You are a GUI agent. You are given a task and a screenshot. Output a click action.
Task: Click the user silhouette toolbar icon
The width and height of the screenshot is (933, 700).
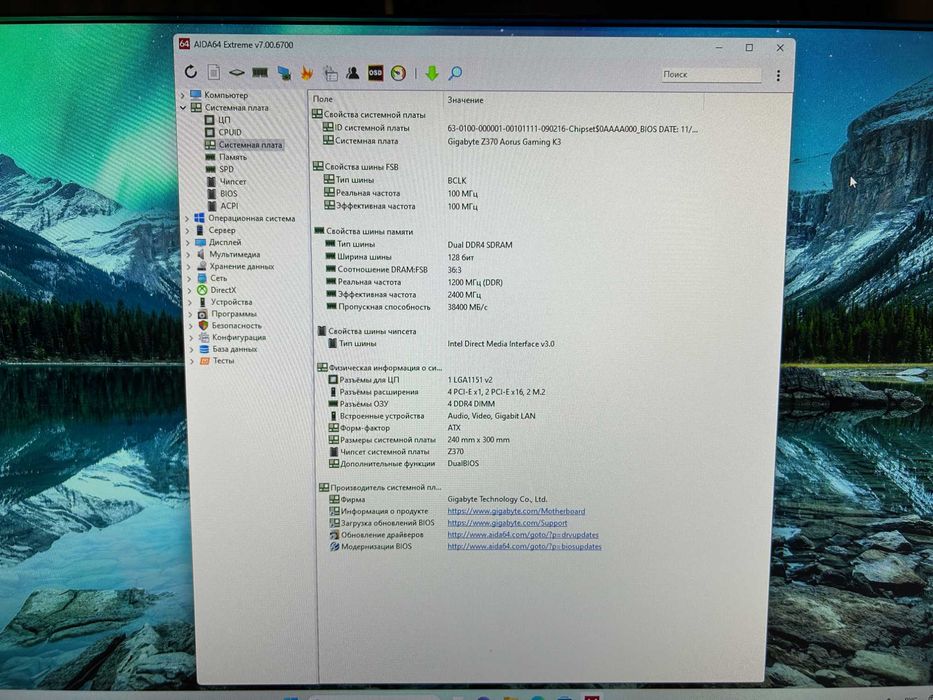[352, 73]
